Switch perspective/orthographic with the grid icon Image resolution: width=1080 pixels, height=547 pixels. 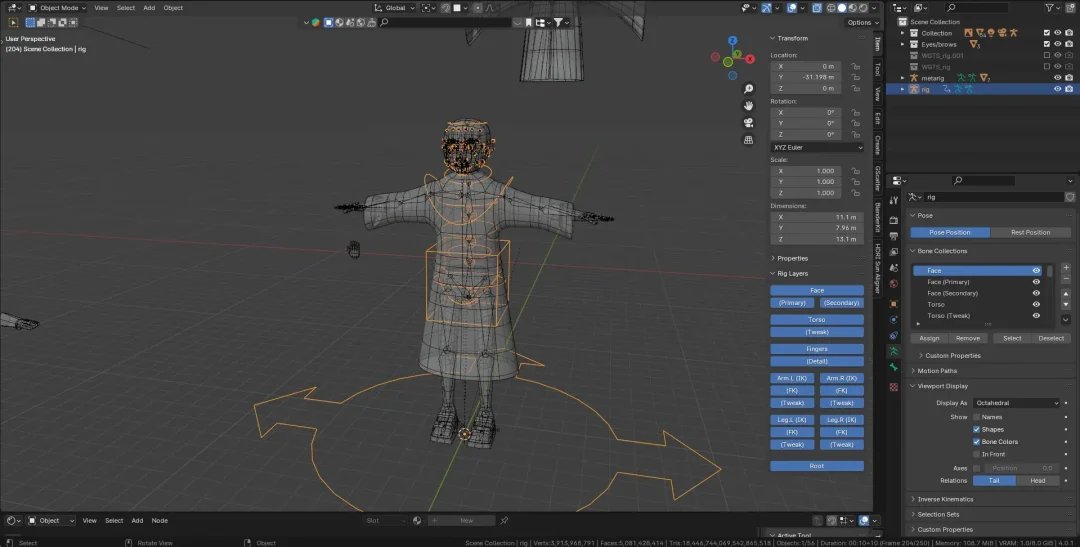(x=748, y=139)
